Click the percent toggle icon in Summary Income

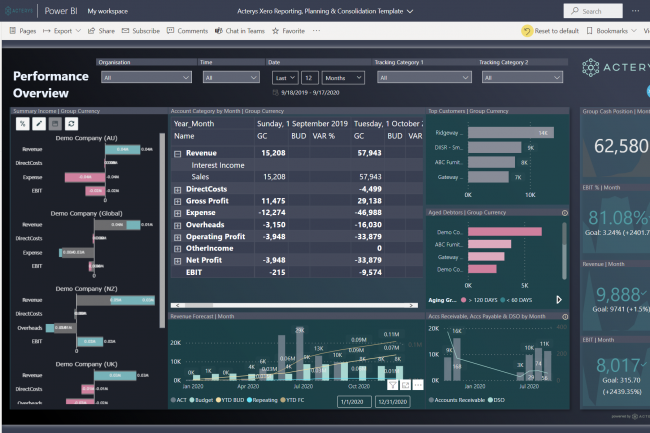23,123
